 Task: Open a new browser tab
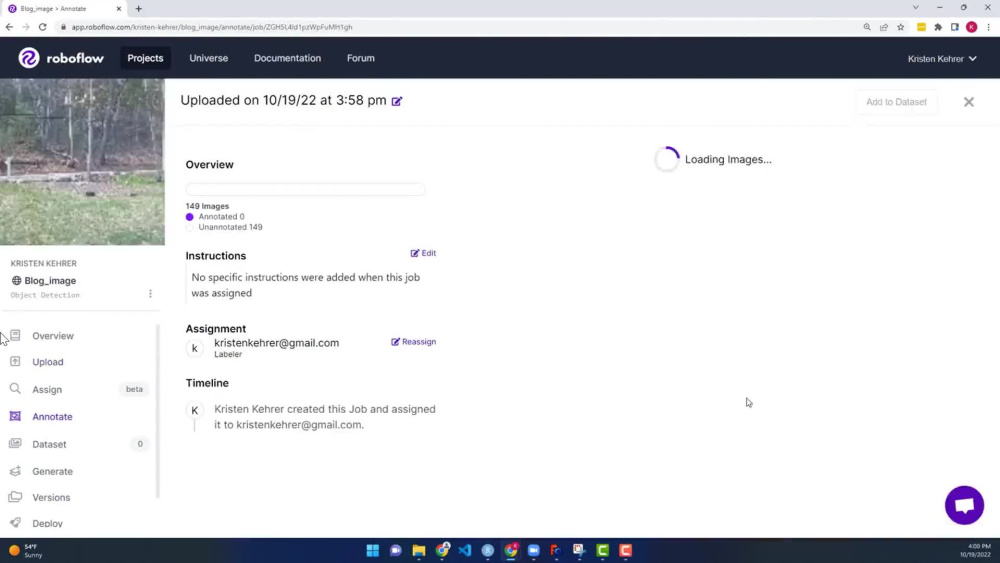pyautogui.click(x=138, y=9)
